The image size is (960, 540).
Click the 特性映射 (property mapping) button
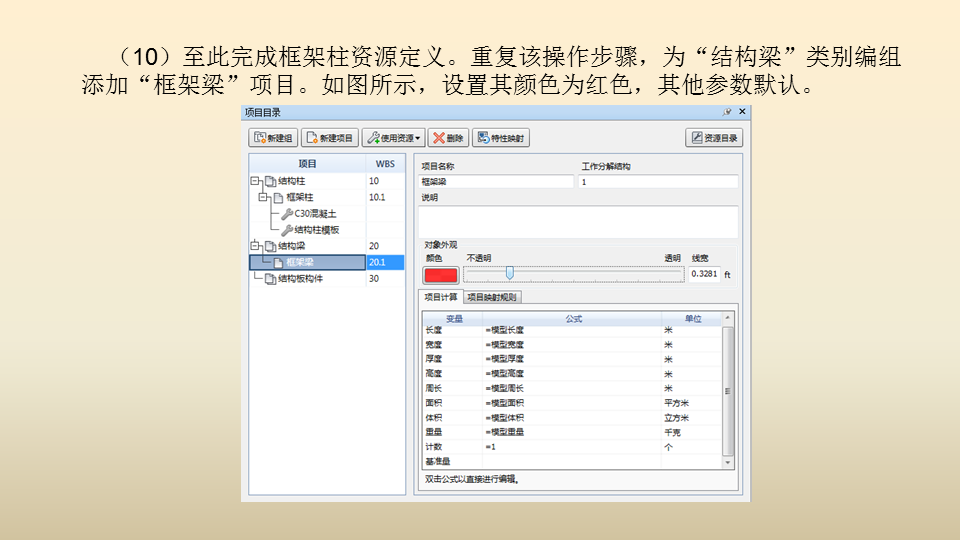pos(501,138)
